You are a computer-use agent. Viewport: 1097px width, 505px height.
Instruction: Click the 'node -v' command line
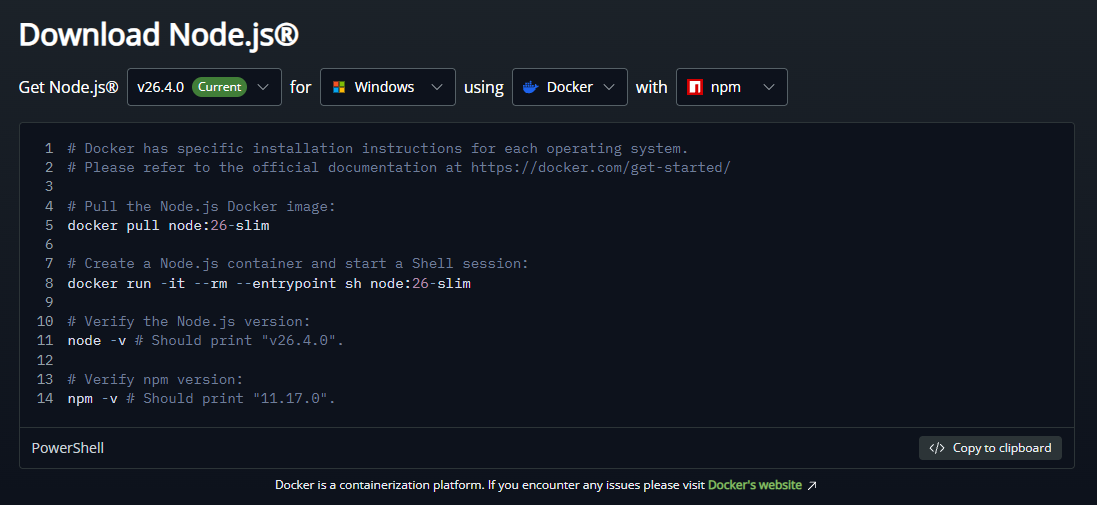click(206, 341)
